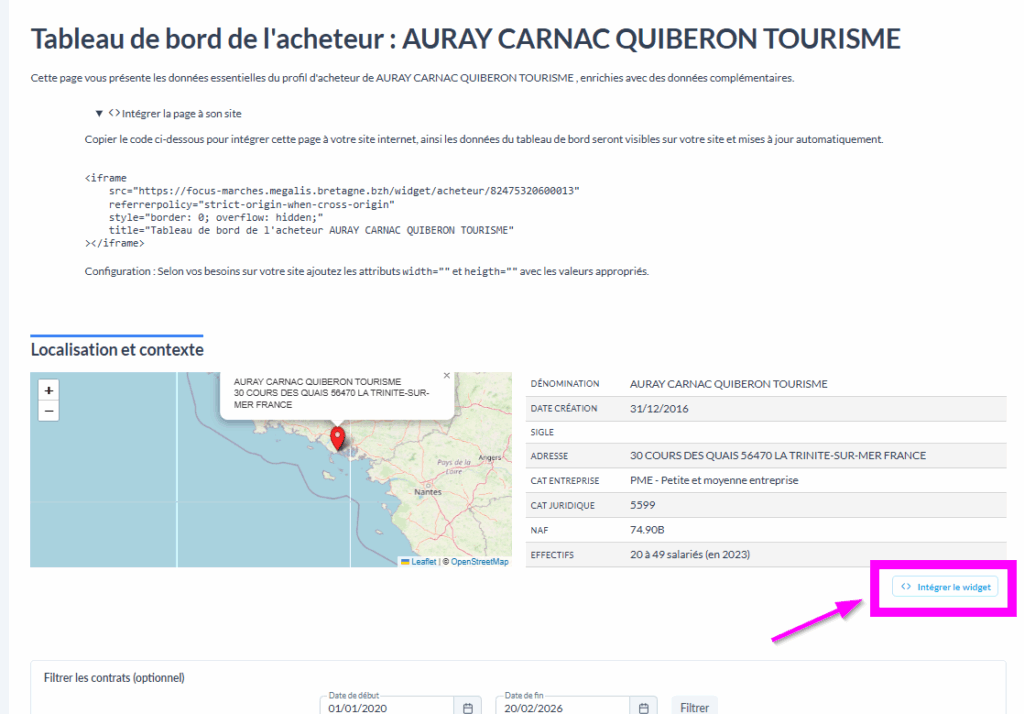
Task: Click the Nantes label on the map
Action: (x=427, y=492)
